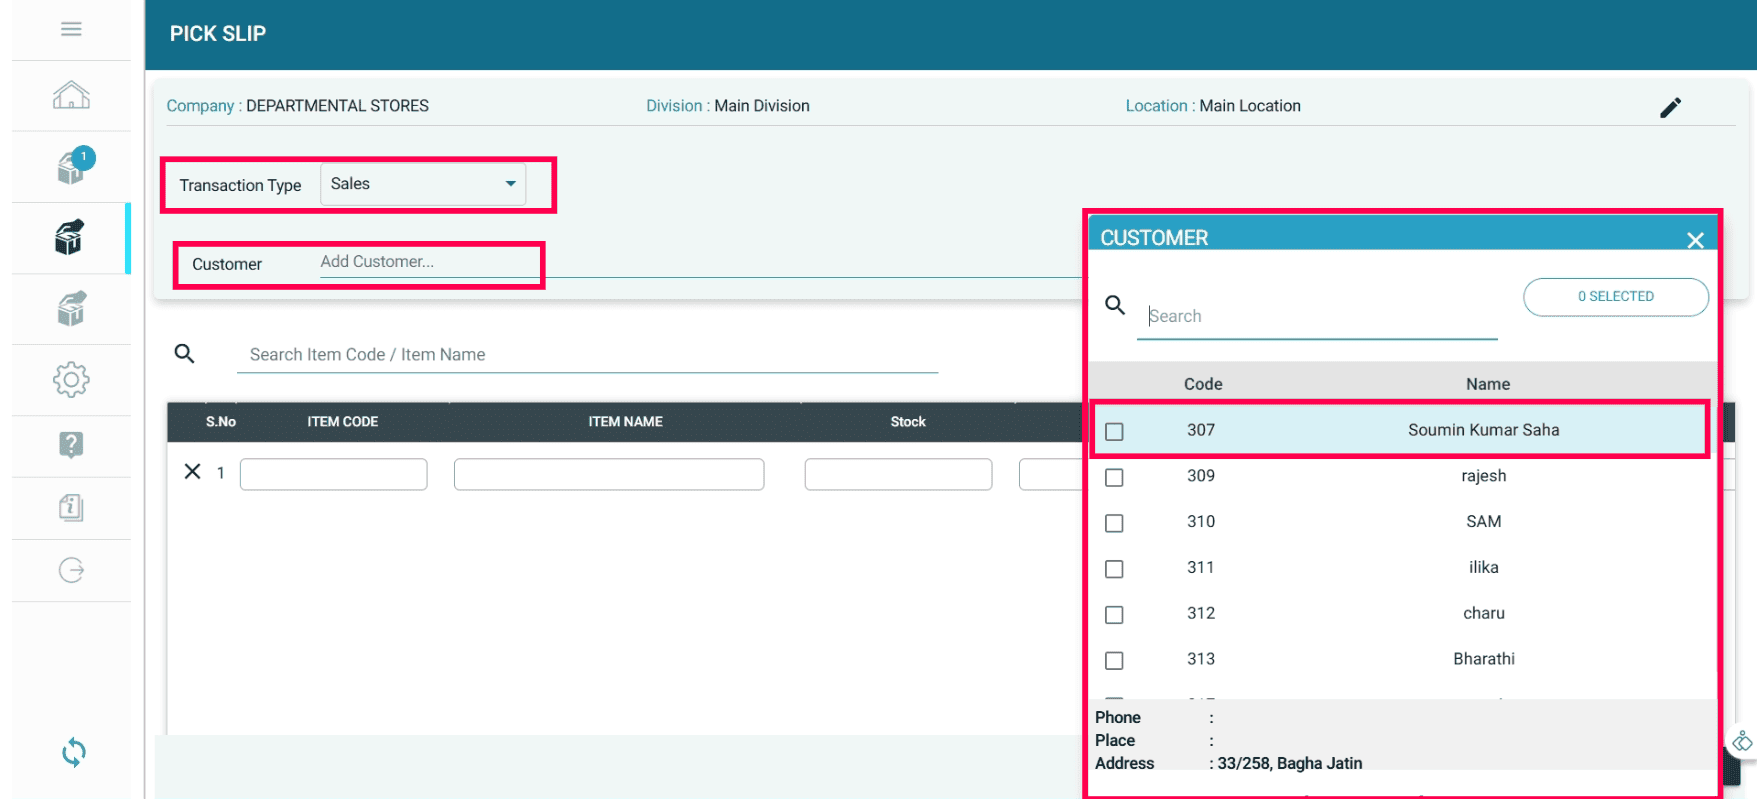Select customer name charu
This screenshot has width=1757, height=799.
pos(1484,614)
